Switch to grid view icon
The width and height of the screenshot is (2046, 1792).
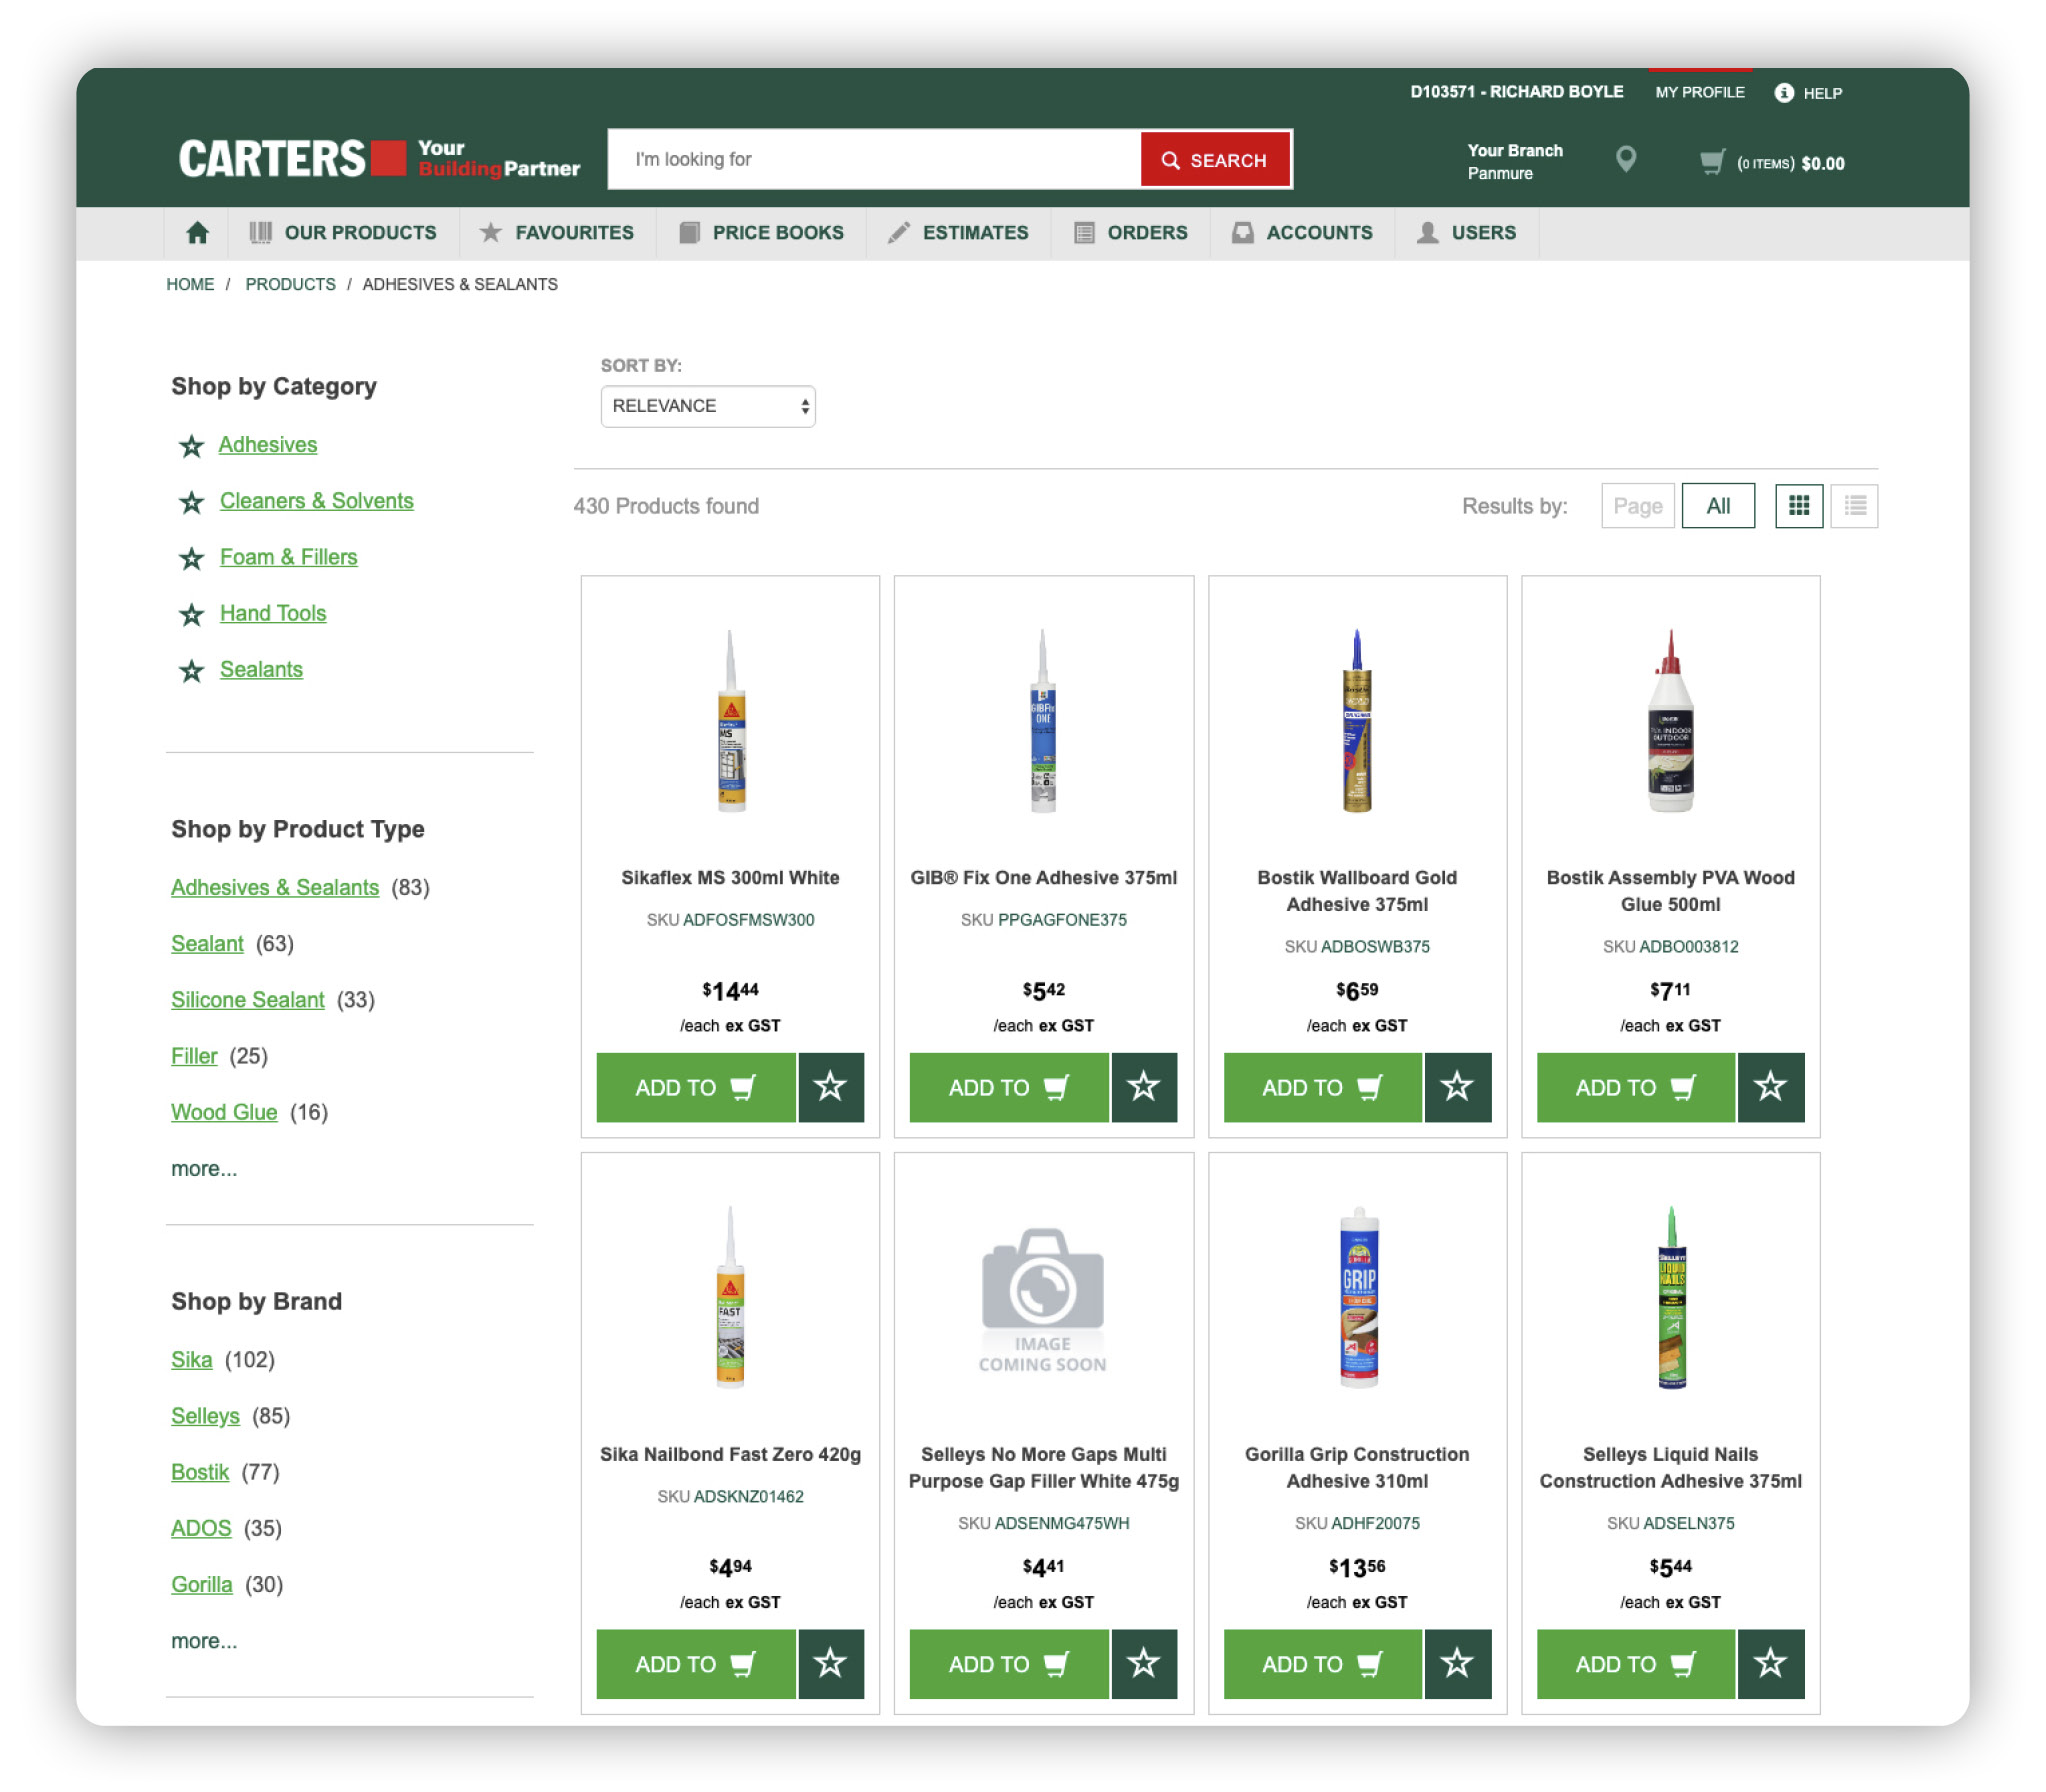[x=1798, y=506]
